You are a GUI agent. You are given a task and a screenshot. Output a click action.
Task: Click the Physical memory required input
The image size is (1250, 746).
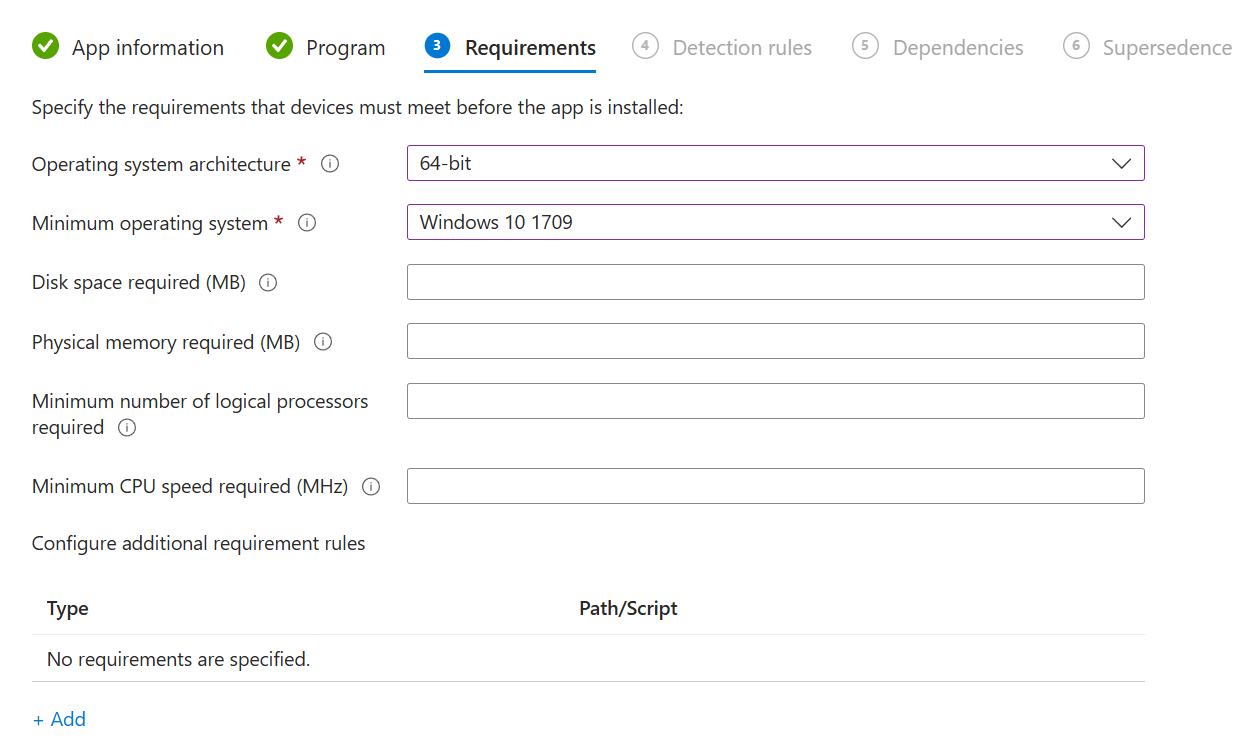tap(775, 341)
